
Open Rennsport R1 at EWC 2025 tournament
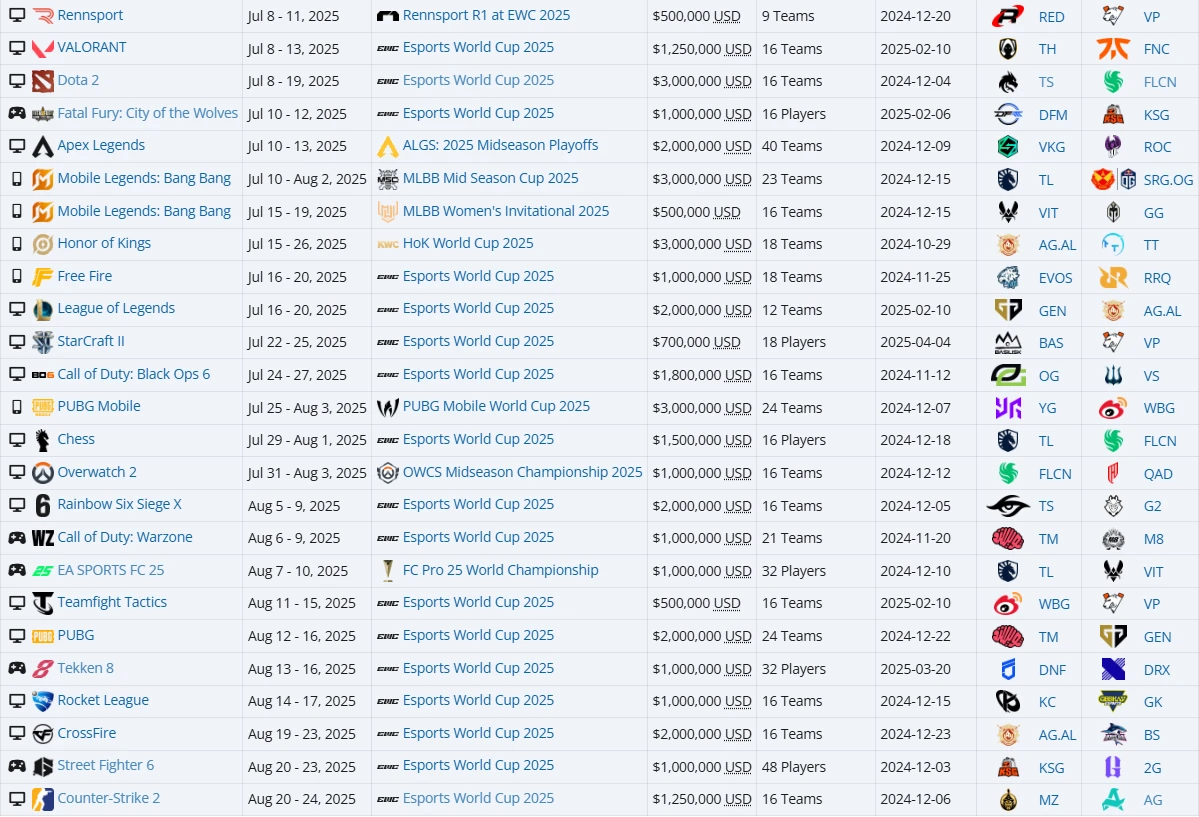point(486,15)
